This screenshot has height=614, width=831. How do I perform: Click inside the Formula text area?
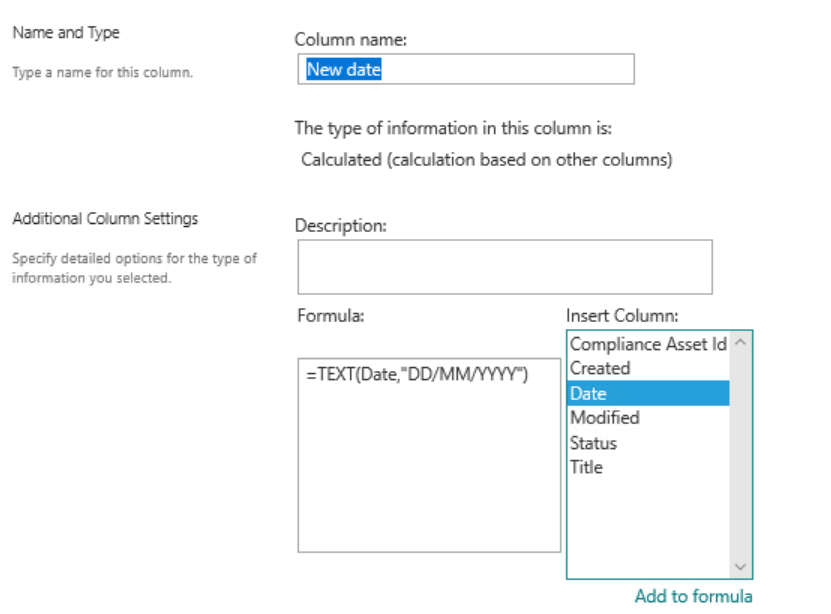(430, 460)
